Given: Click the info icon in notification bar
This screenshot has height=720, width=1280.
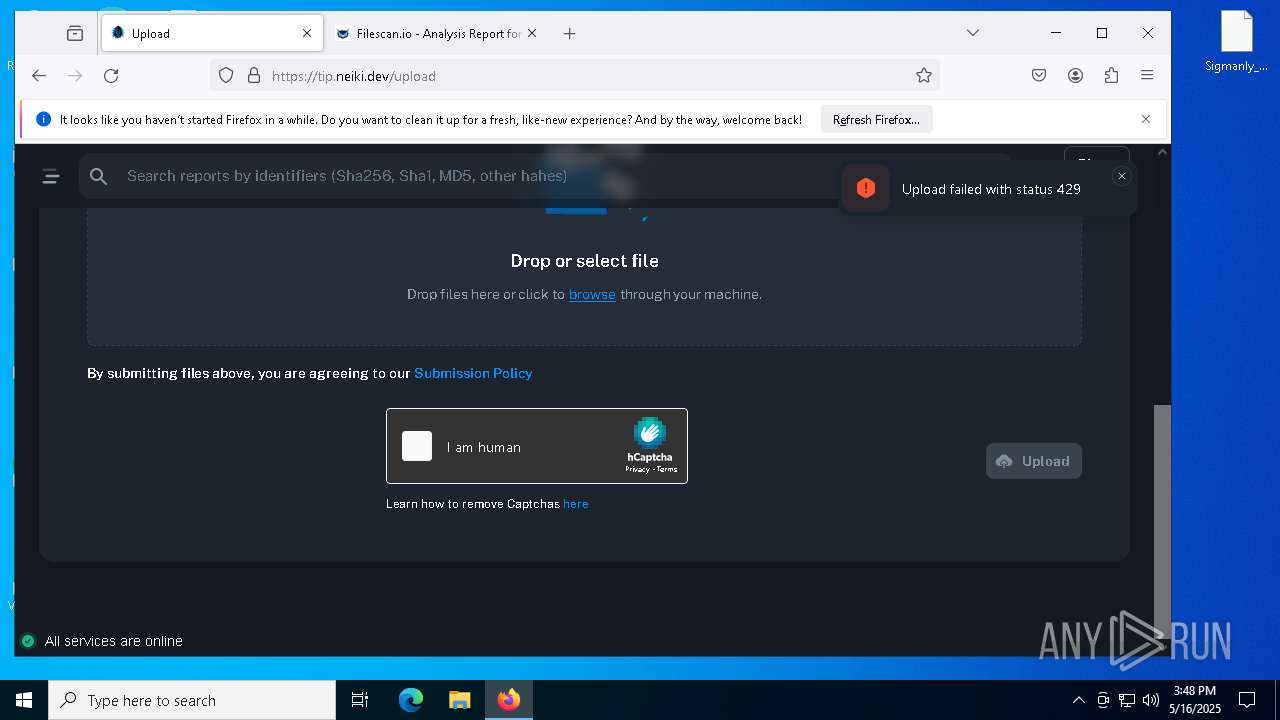Looking at the screenshot, I should click(43, 119).
